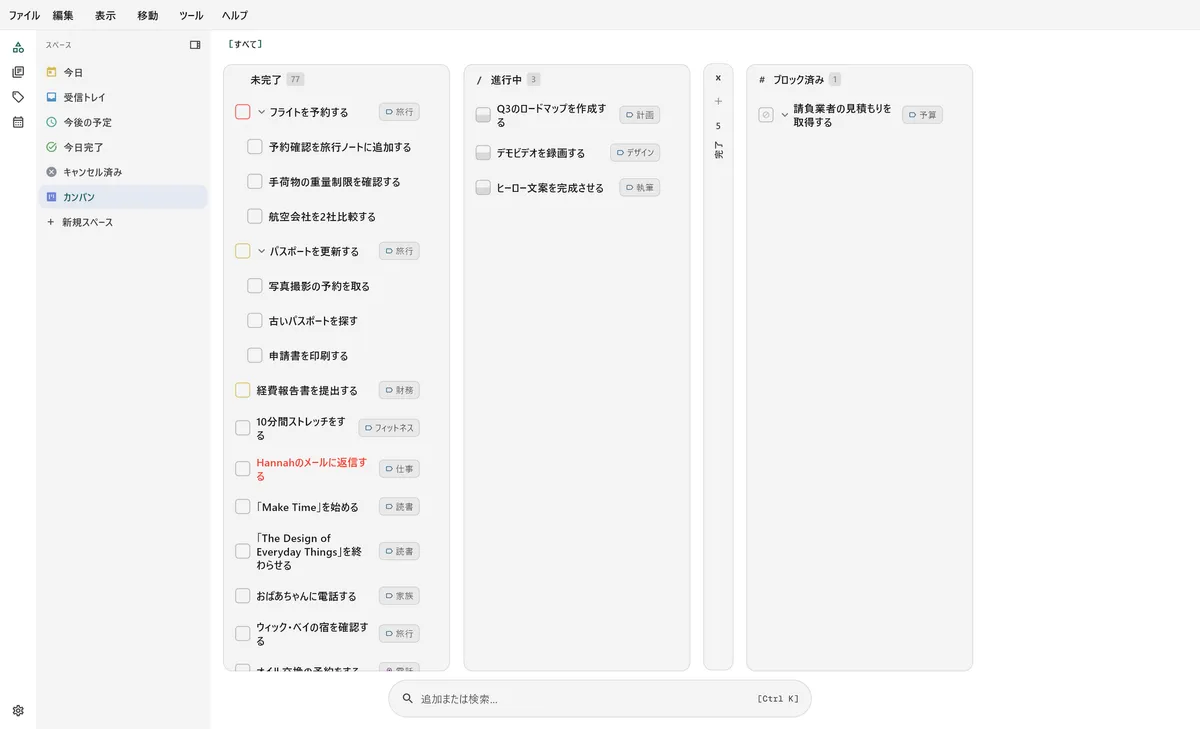Click the search magnifier icon in the bottom bar
1200x729 pixels.
point(407,699)
